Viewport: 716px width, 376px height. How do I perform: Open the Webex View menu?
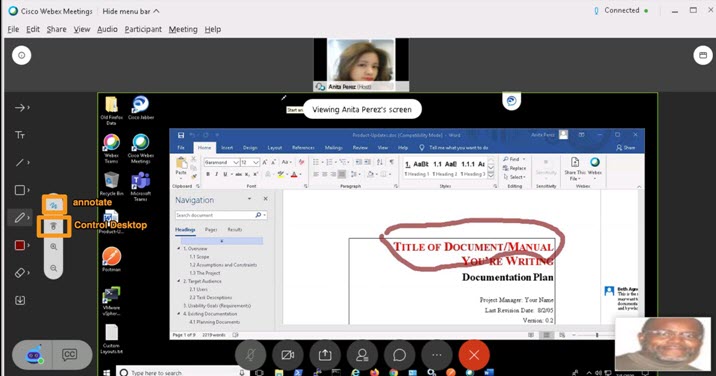point(82,29)
